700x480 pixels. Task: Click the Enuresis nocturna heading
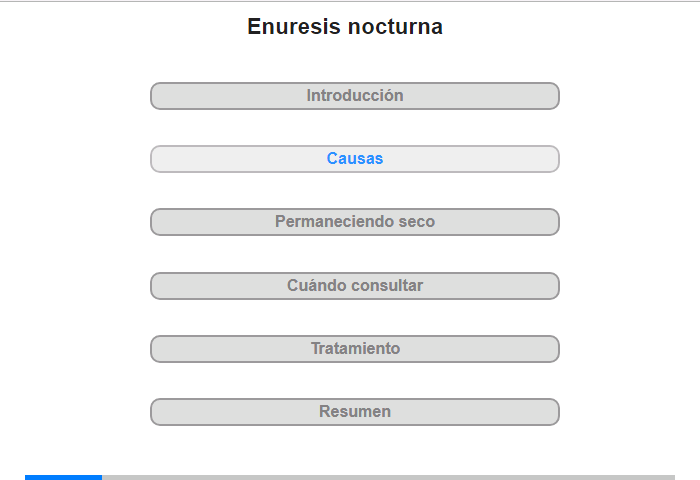[345, 26]
